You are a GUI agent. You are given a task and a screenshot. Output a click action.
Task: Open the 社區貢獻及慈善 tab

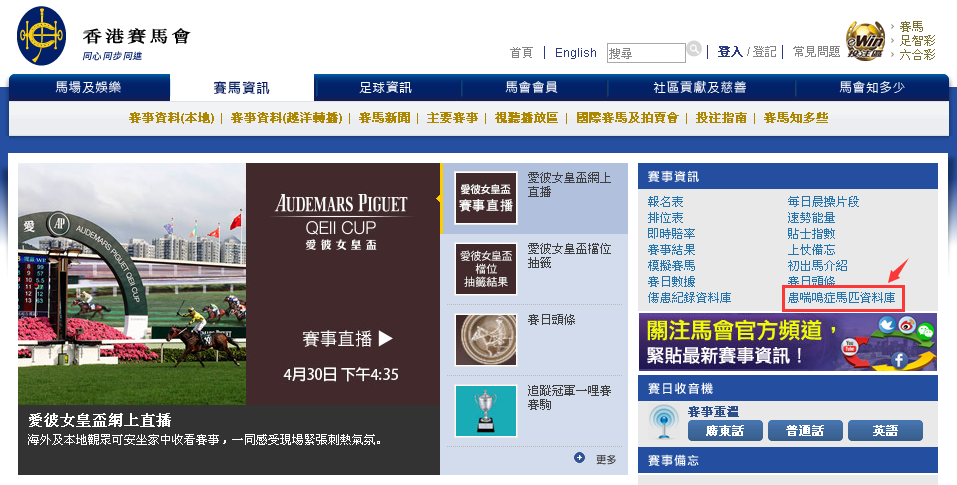point(700,87)
